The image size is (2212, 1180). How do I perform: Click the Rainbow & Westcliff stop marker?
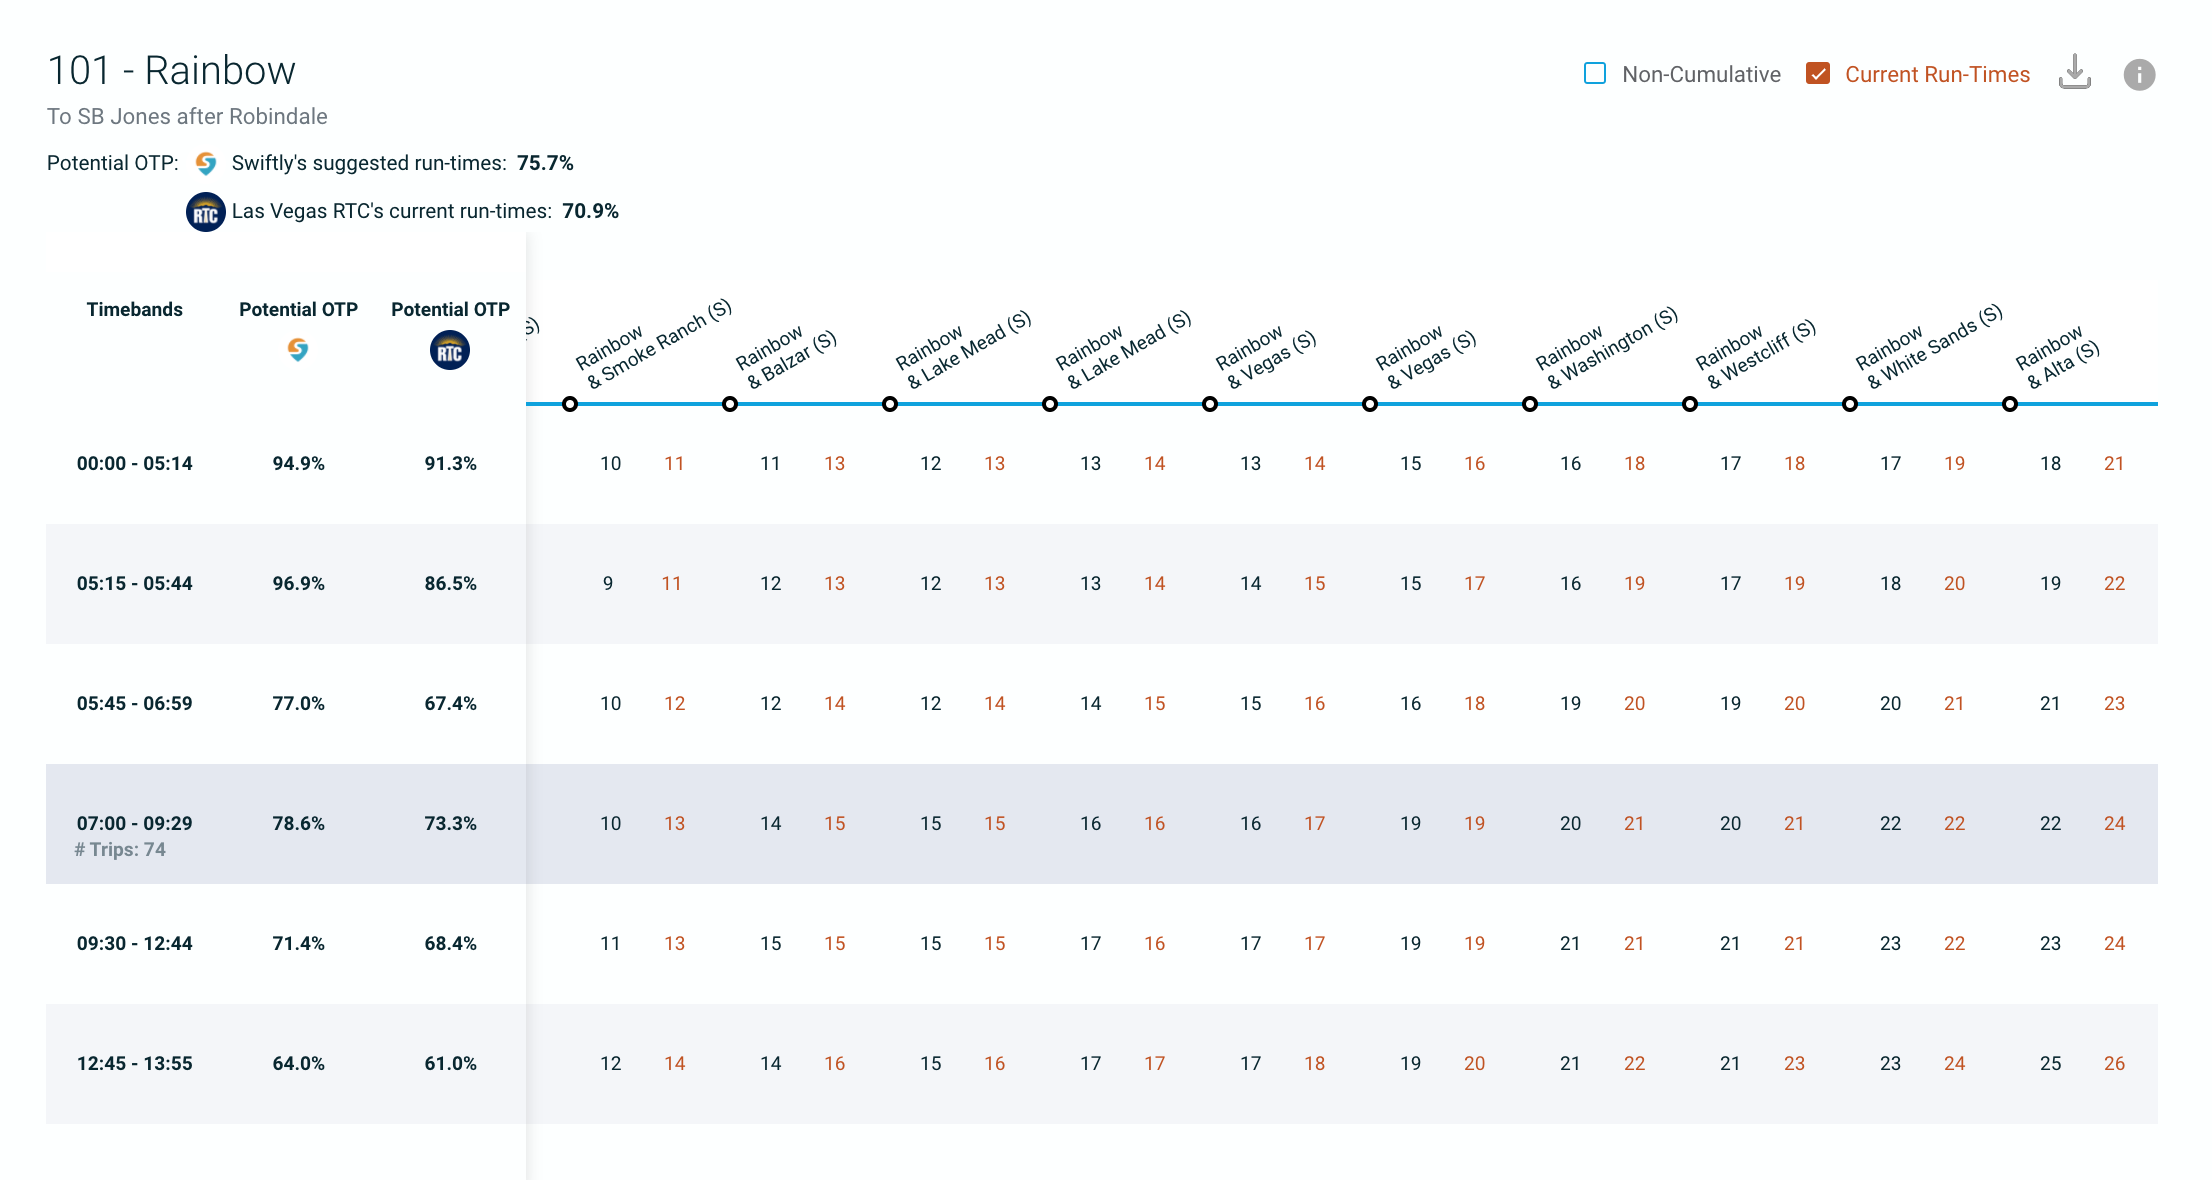click(1690, 404)
